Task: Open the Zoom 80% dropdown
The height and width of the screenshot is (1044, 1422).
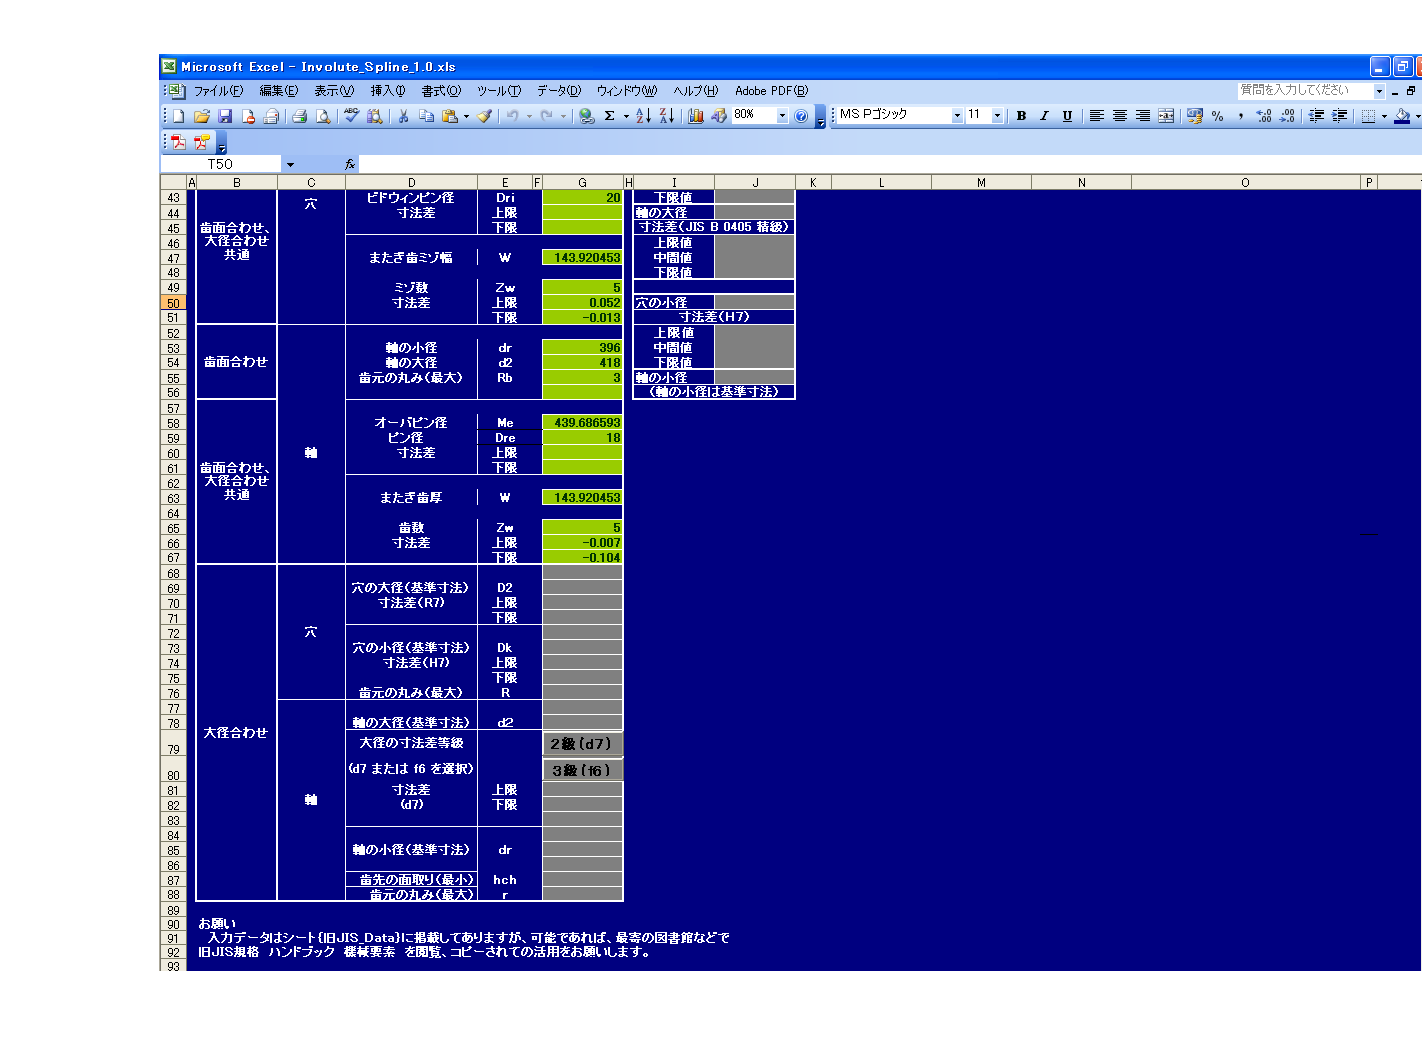Action: tap(782, 116)
